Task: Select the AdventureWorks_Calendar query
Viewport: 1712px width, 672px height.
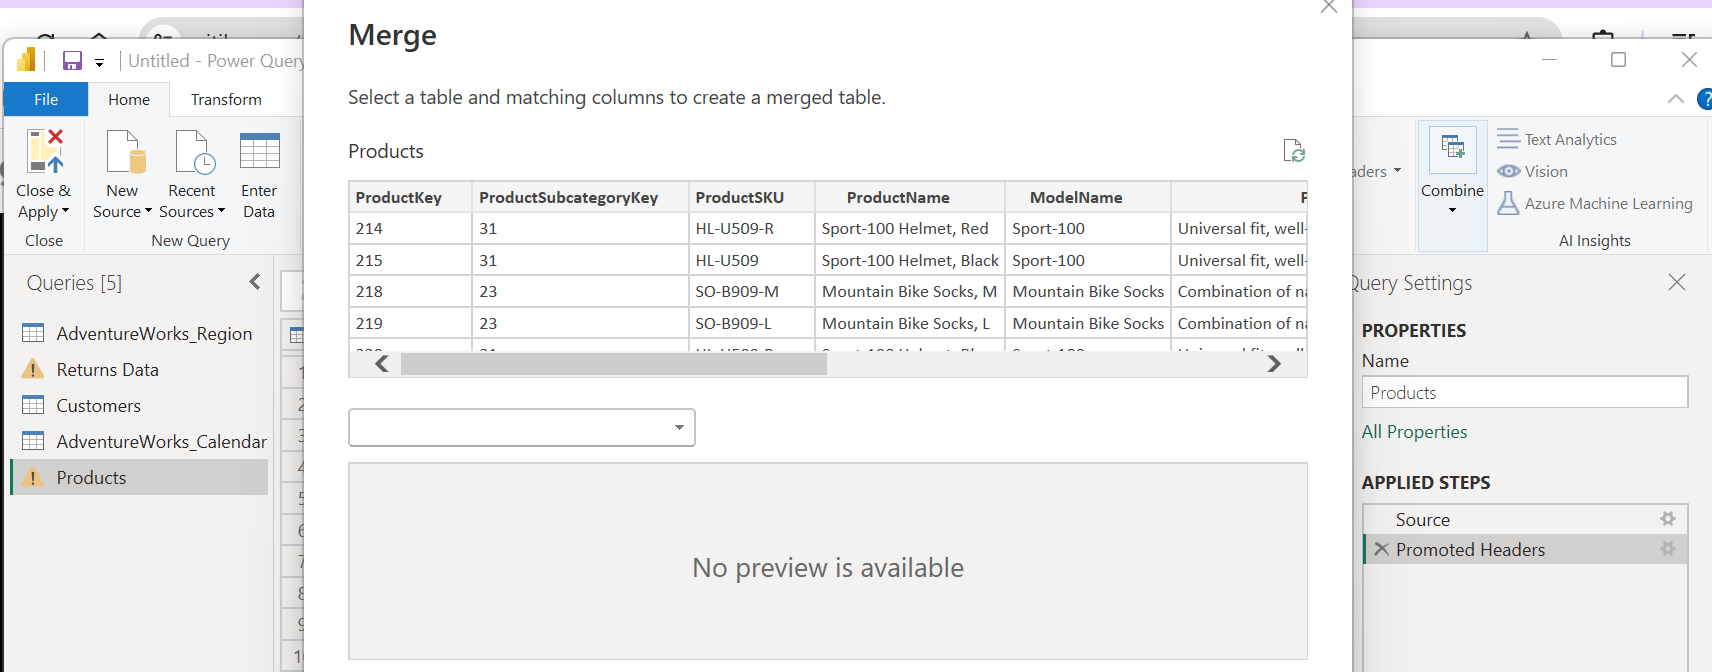Action: [140, 441]
